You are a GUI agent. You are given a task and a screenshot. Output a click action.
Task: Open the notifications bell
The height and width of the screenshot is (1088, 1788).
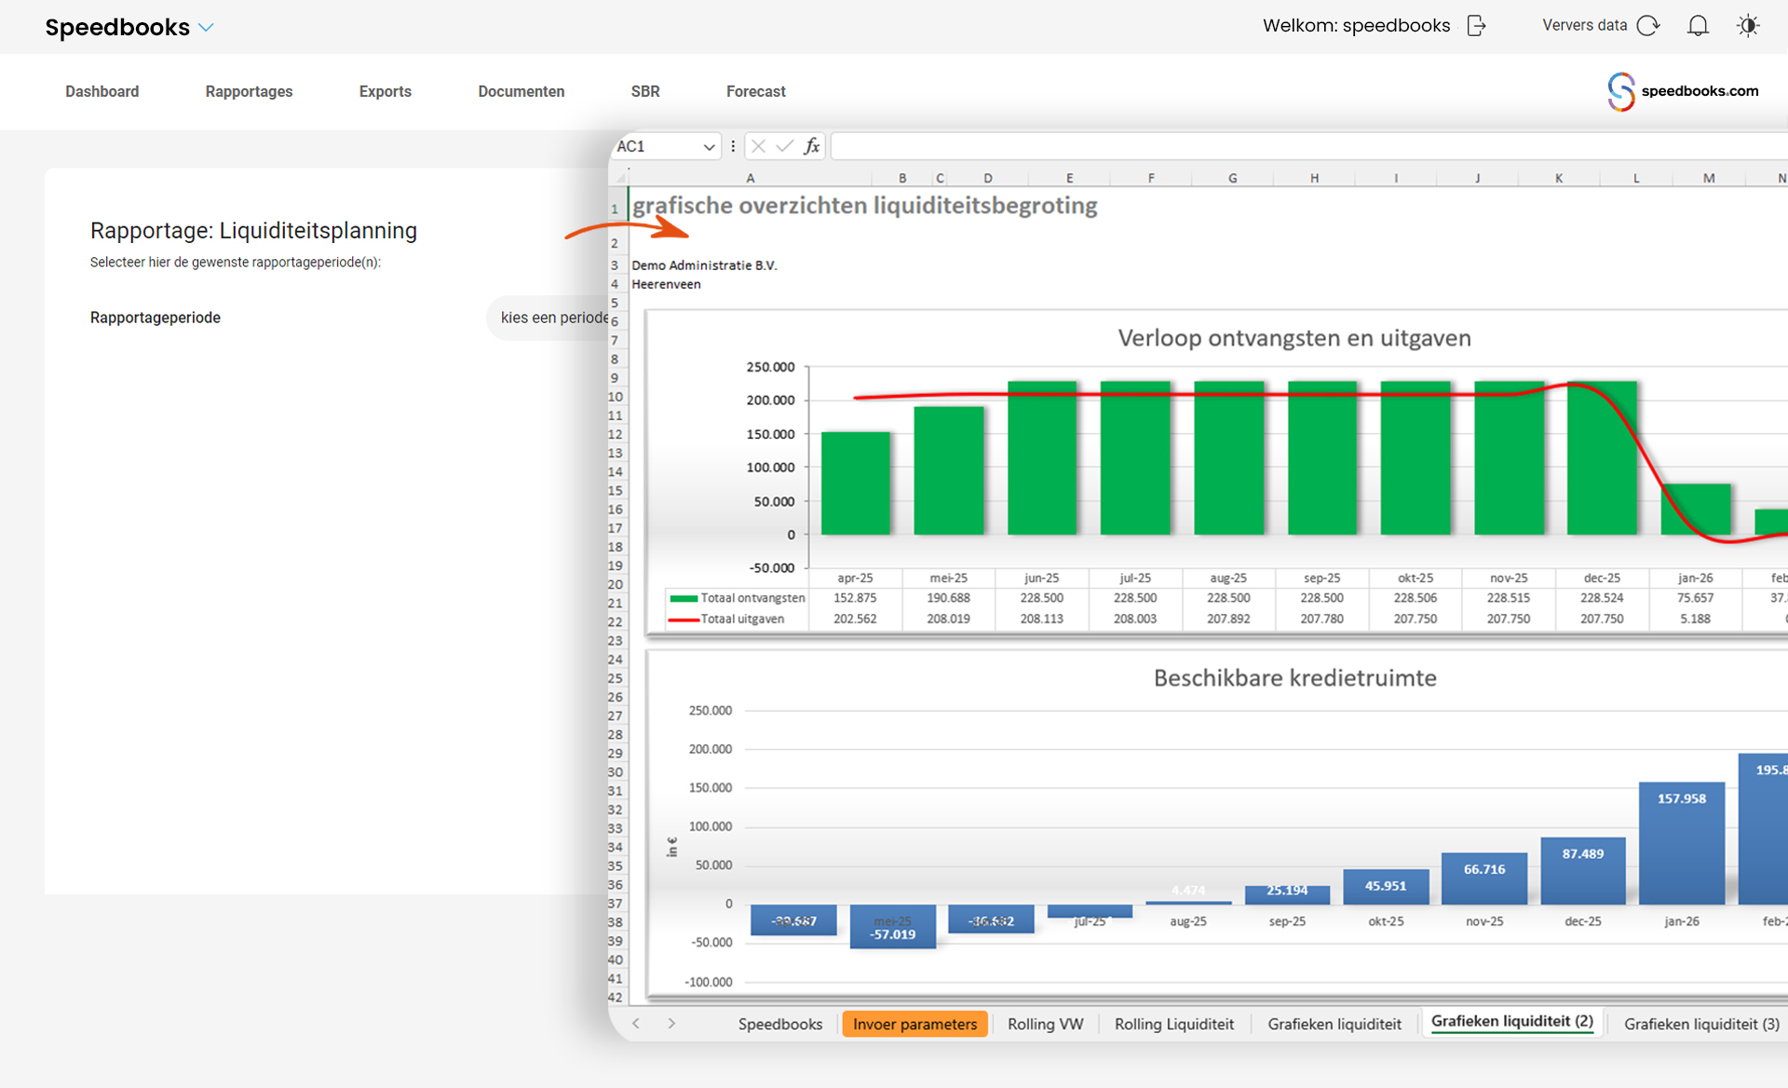pos(1698,26)
